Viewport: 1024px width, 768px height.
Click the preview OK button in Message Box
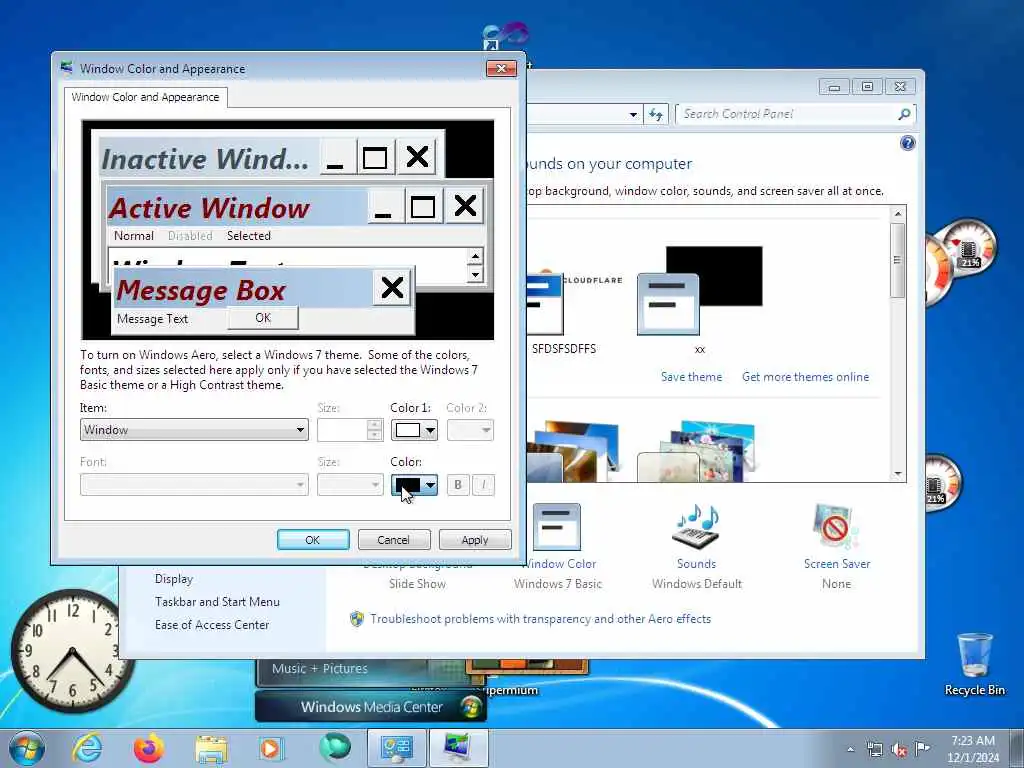point(263,318)
